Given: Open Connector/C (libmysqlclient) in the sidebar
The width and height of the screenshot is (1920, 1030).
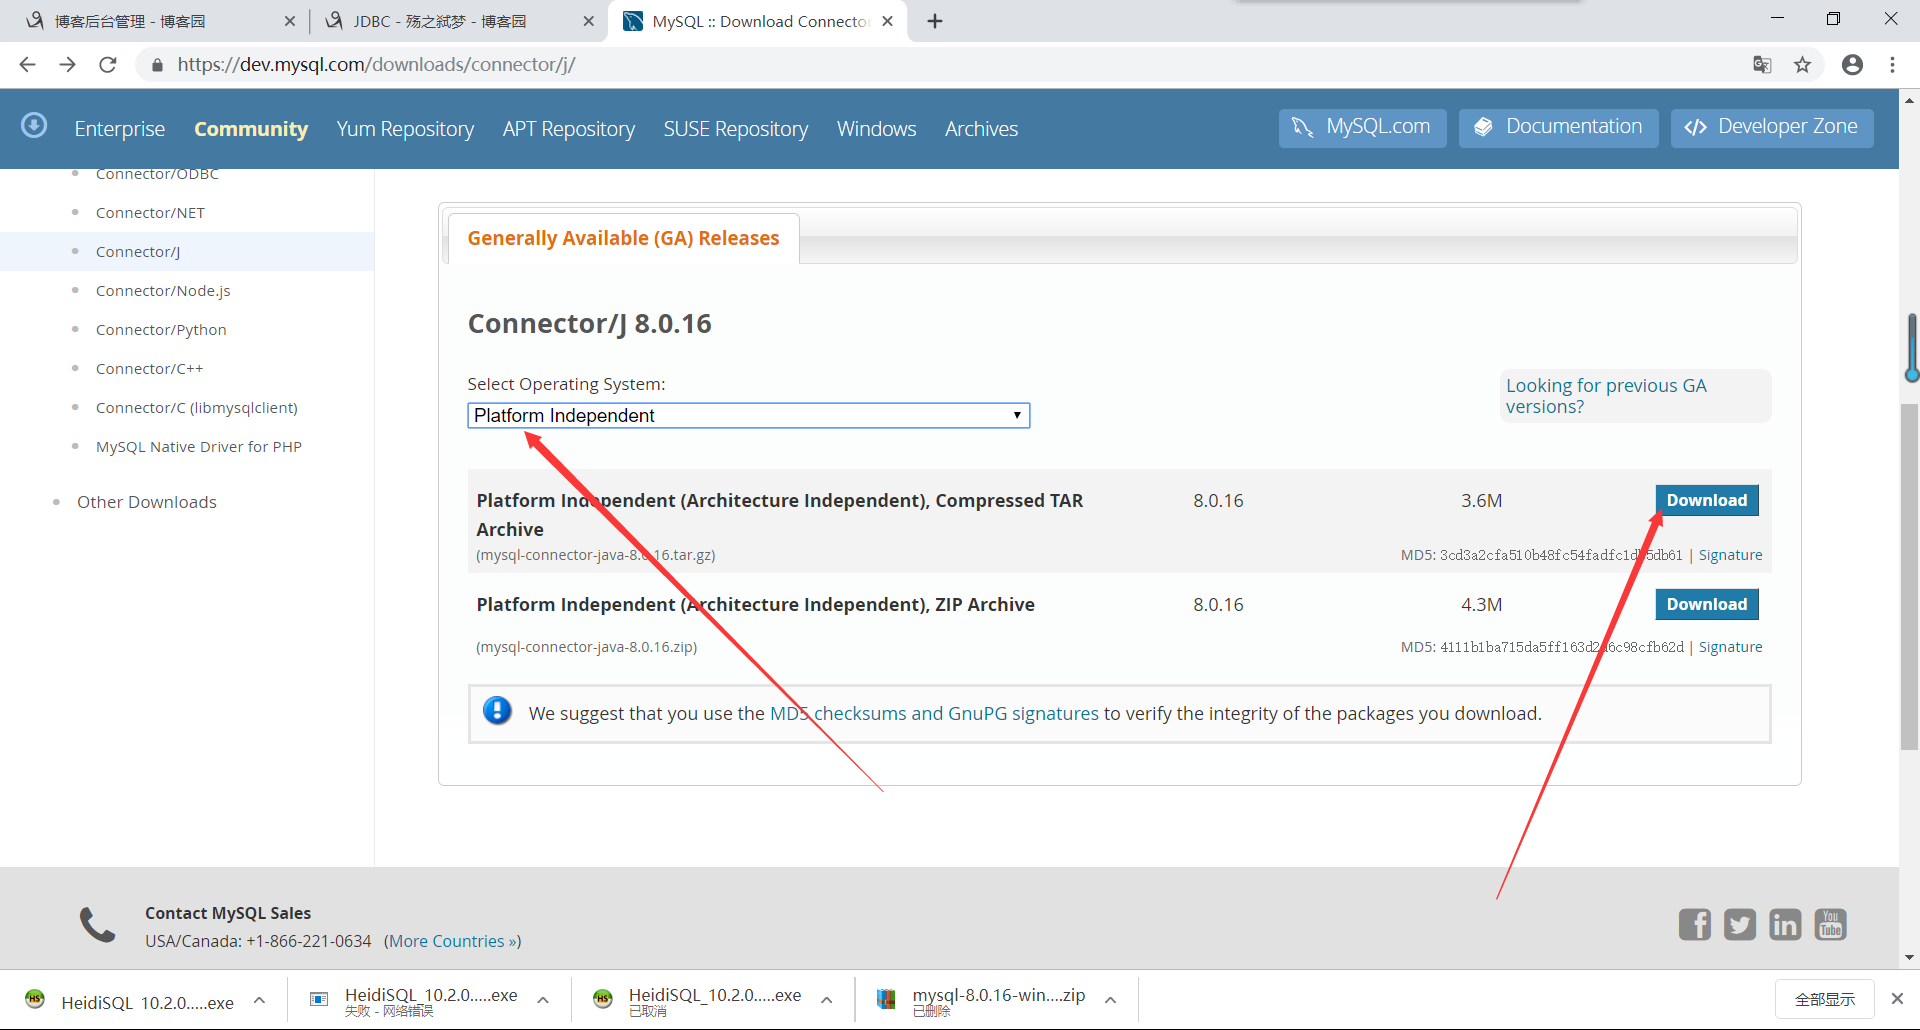Looking at the screenshot, I should pyautogui.click(x=197, y=408).
